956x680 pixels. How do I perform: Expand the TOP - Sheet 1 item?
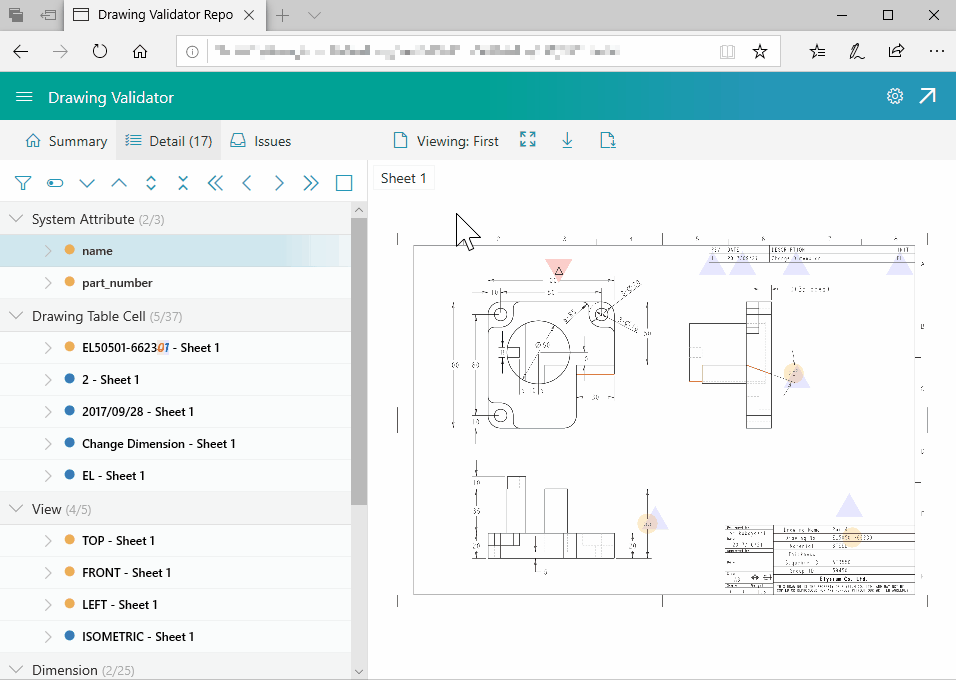[47, 540]
